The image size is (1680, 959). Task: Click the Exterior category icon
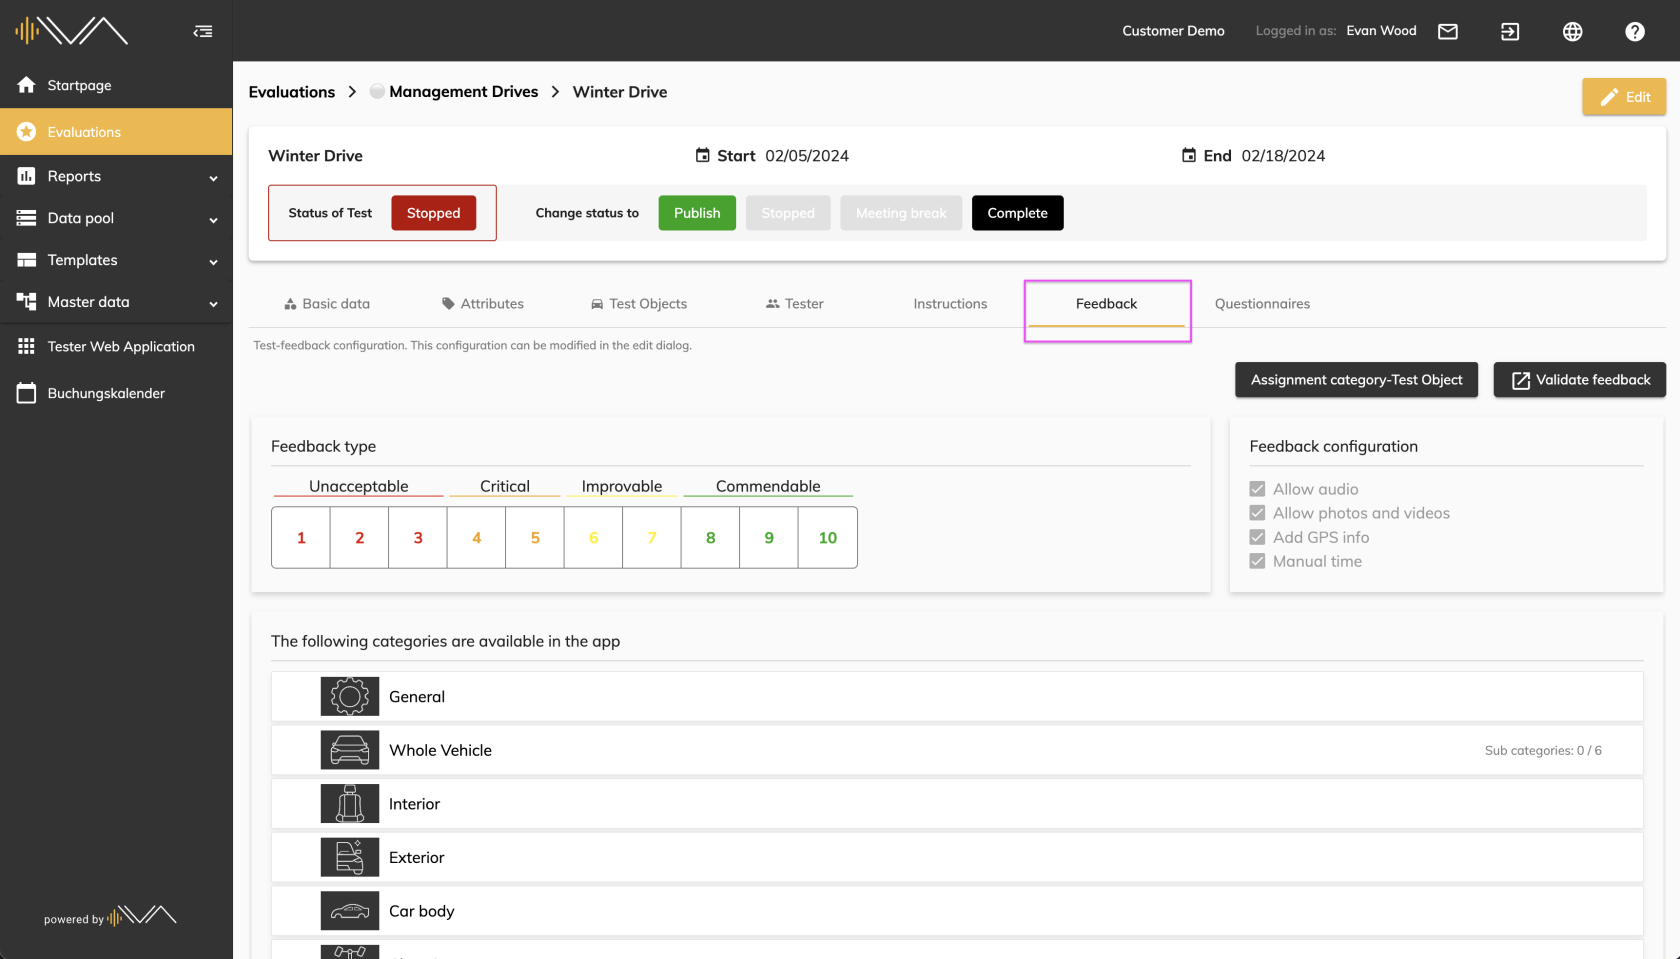(350, 857)
